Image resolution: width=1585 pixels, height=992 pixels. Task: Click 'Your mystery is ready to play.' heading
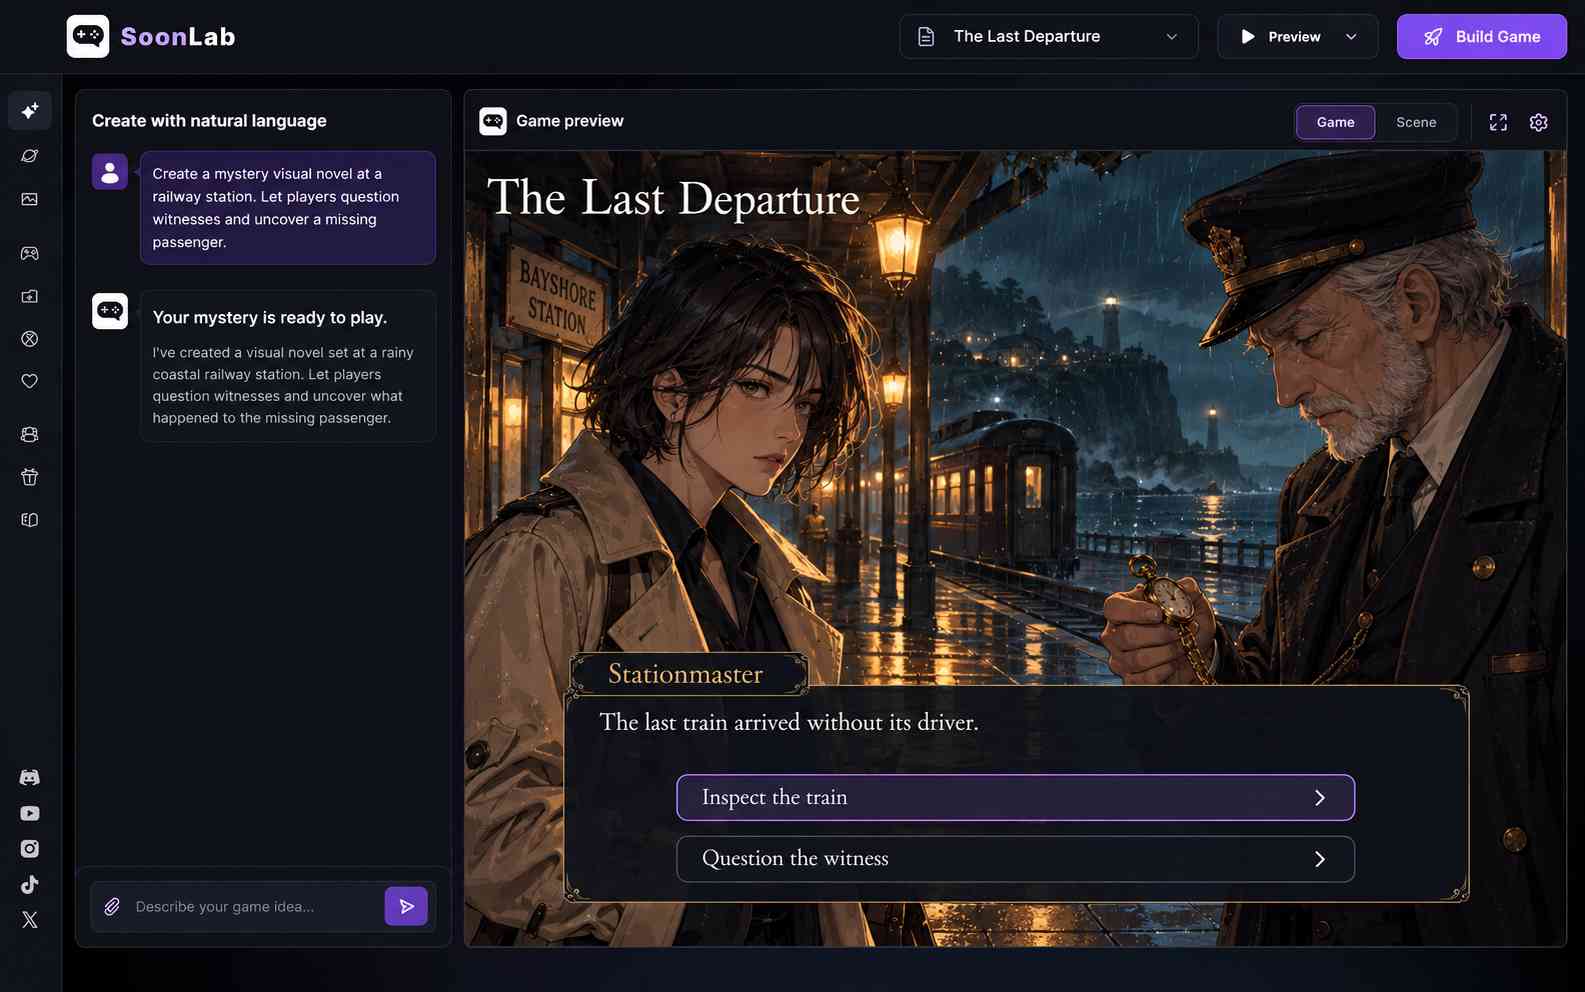[270, 317]
